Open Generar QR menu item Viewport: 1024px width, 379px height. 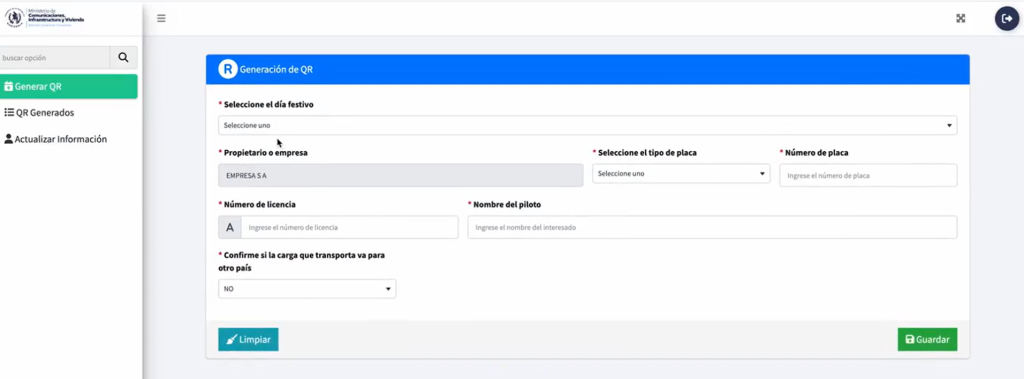click(x=69, y=86)
